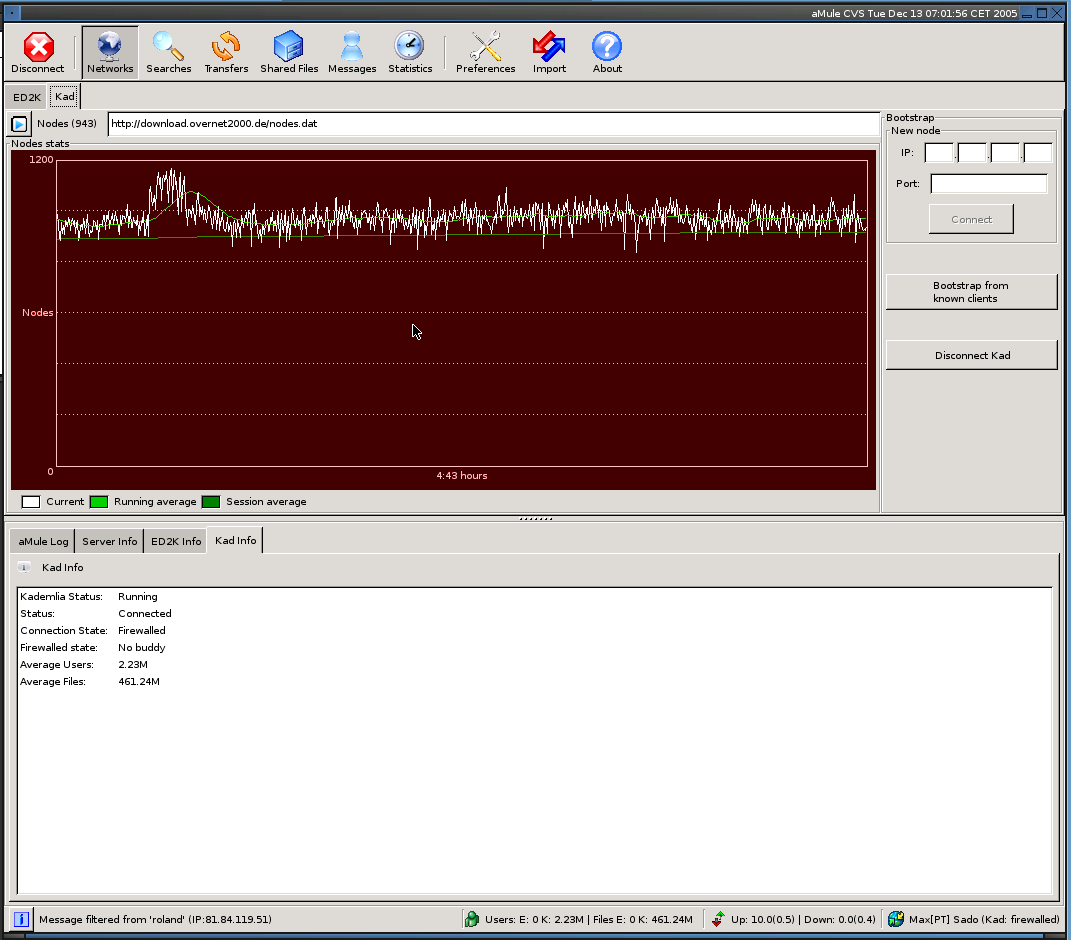This screenshot has width=1071, height=940.
Task: Click the nodes.dat URL input field
Action: 494,124
